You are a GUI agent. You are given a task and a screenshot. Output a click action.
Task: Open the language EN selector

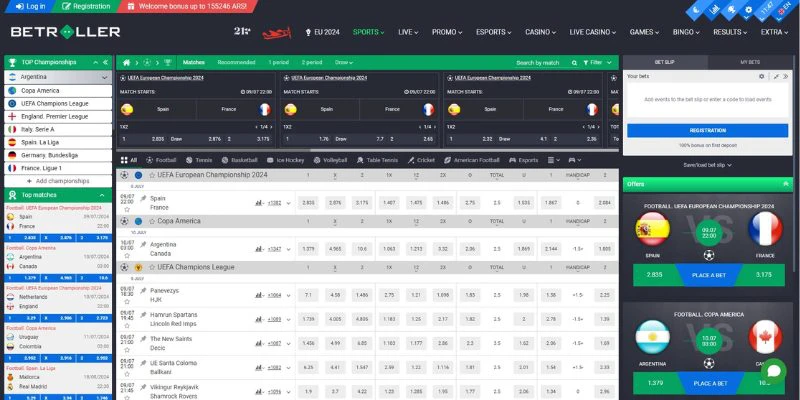pos(782,10)
